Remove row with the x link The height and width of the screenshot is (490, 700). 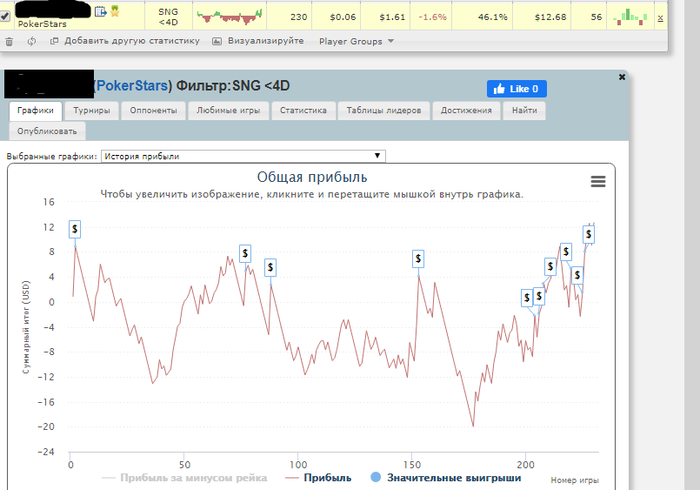coord(660,17)
